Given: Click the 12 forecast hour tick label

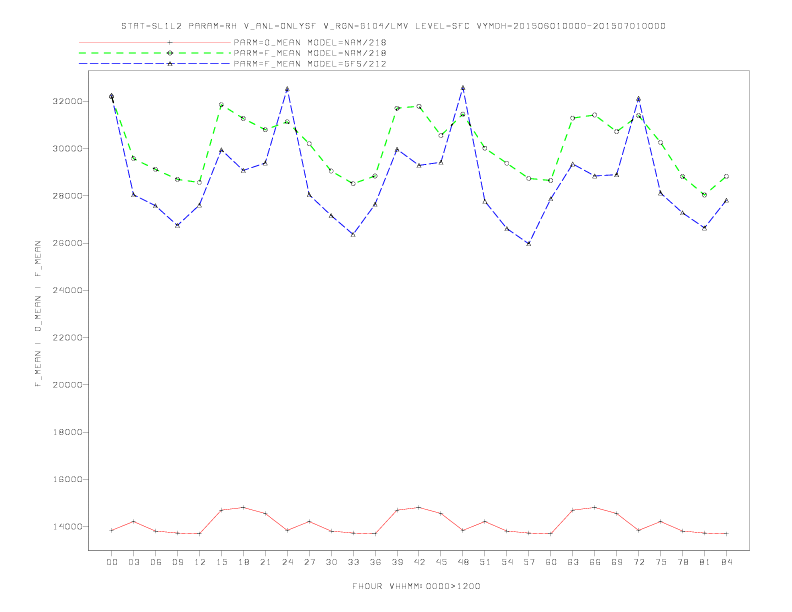Looking at the screenshot, I should point(200,562).
